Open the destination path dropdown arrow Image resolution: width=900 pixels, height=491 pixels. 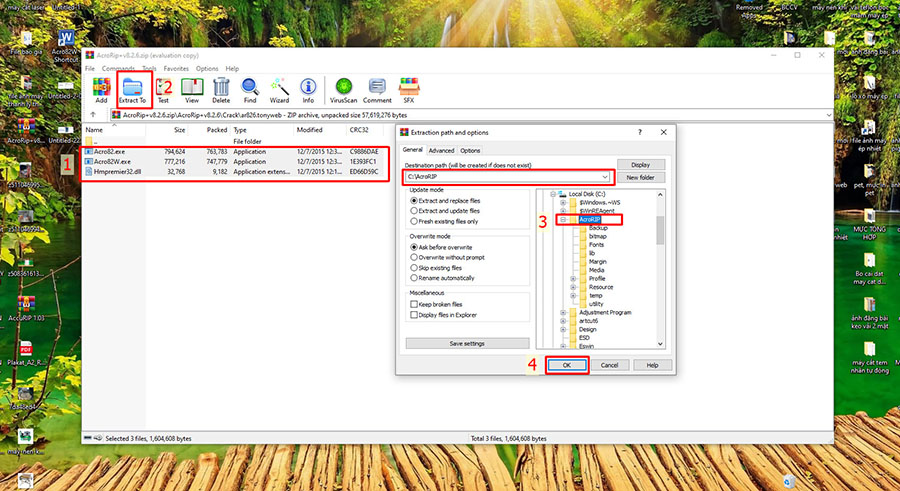click(x=605, y=177)
